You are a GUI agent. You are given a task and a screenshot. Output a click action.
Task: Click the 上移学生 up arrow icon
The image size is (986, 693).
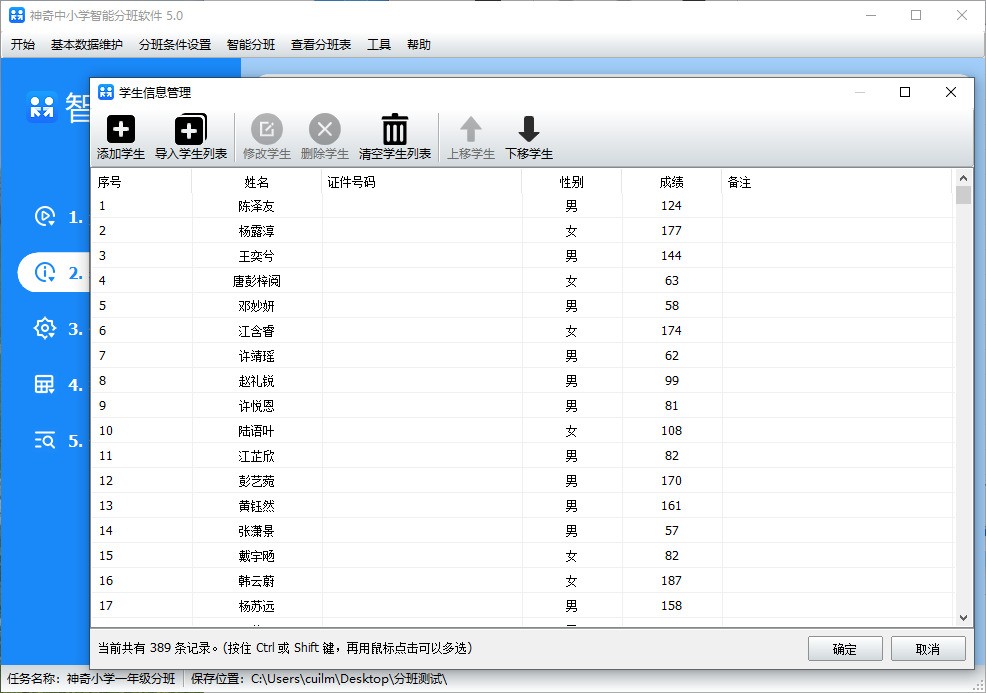click(x=470, y=130)
